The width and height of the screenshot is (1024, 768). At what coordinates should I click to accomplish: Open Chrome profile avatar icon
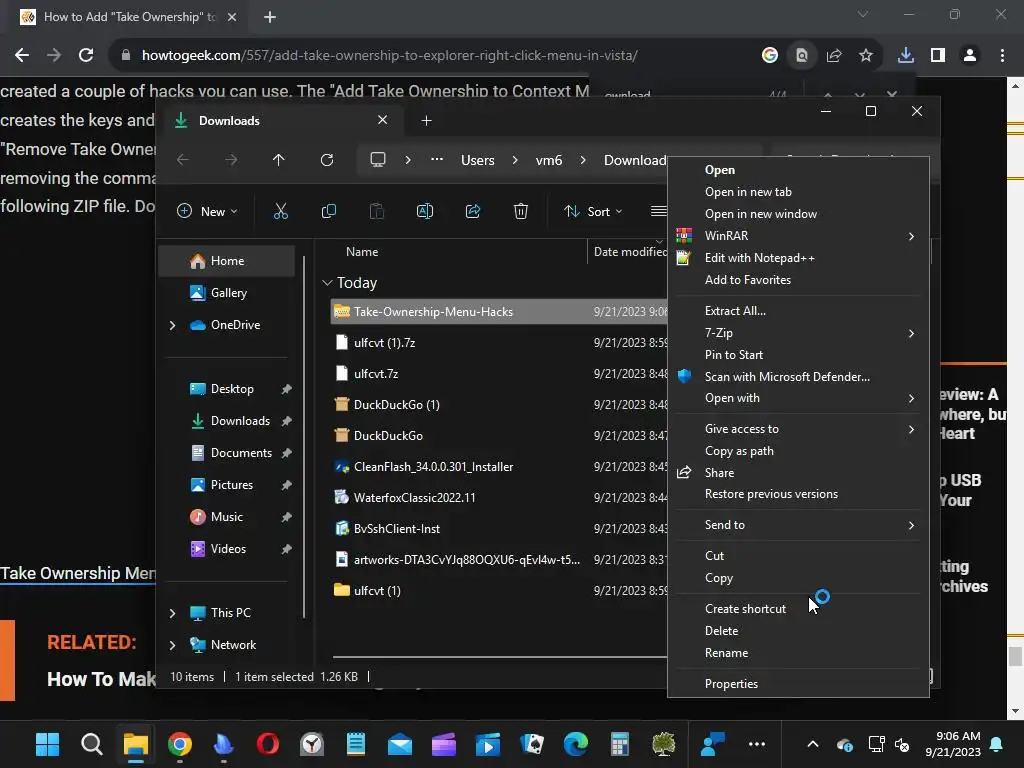pyautogui.click(x=970, y=56)
